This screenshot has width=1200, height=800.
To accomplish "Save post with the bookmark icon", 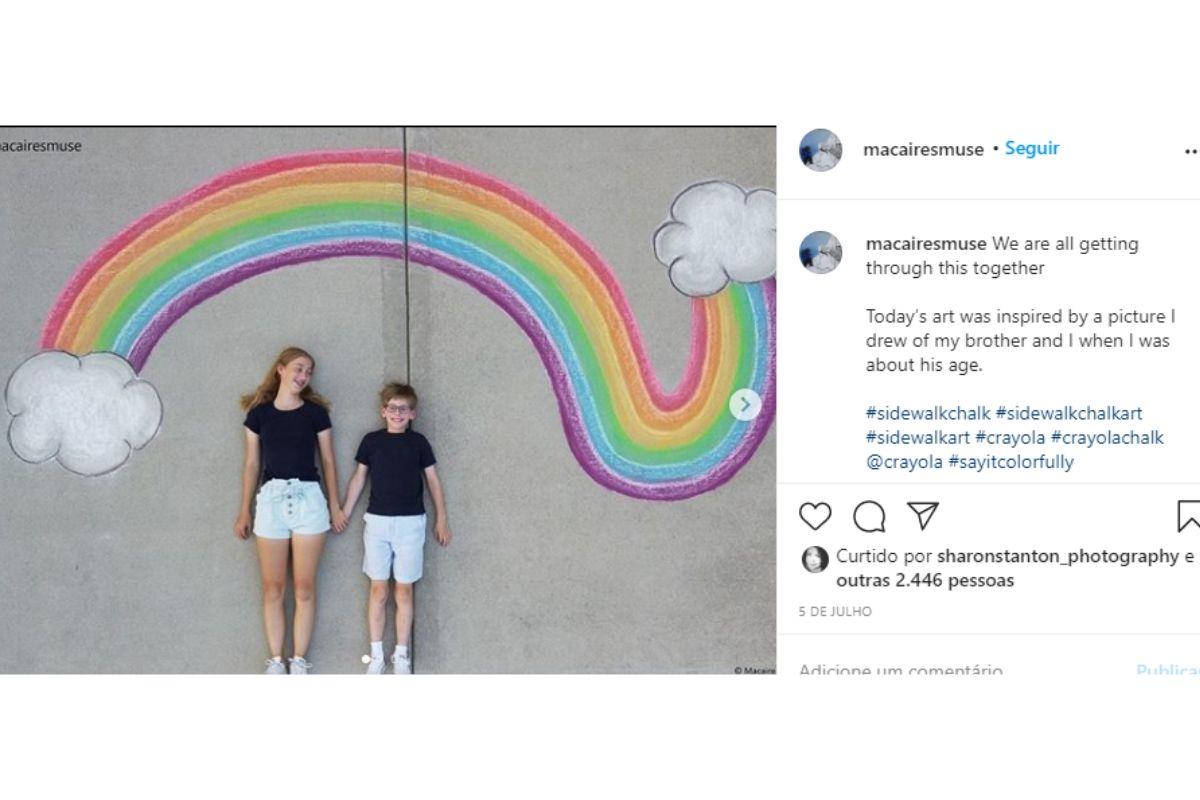I will 1188,516.
